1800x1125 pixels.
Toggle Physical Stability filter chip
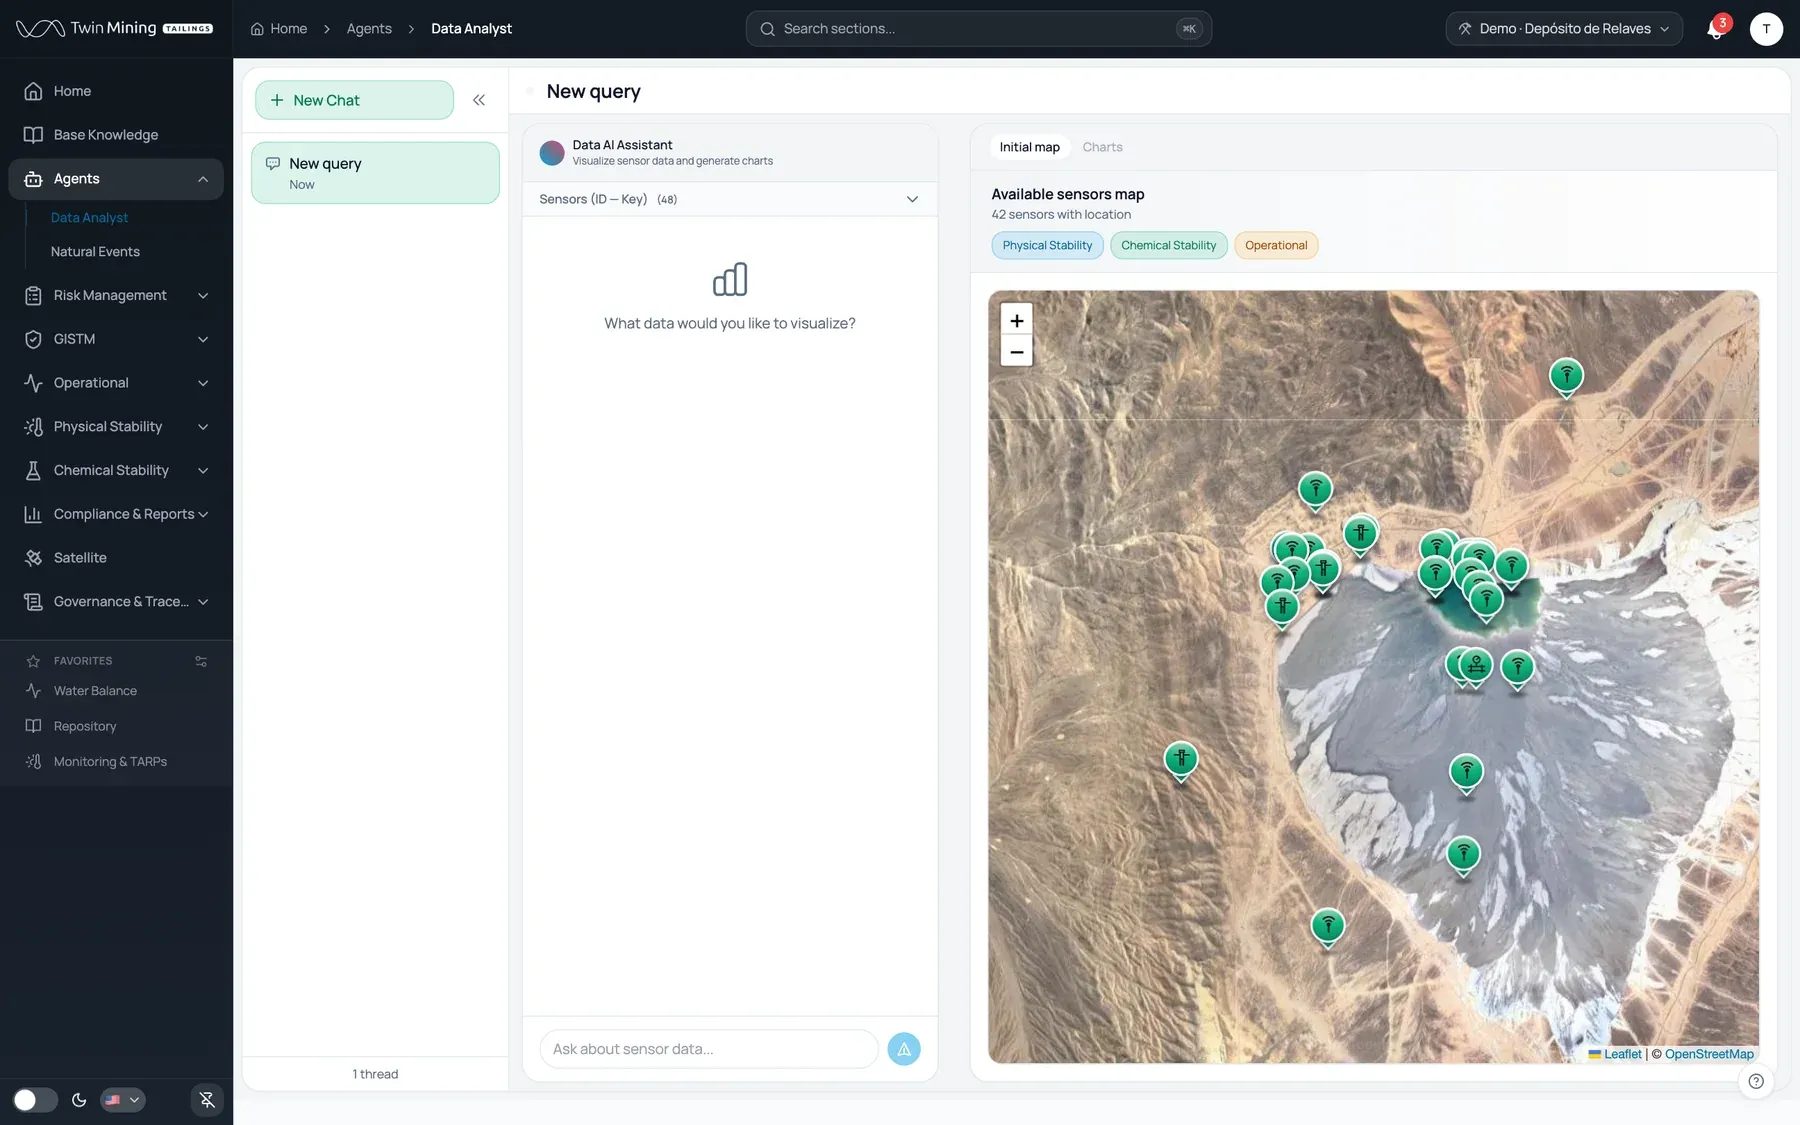pyautogui.click(x=1047, y=245)
